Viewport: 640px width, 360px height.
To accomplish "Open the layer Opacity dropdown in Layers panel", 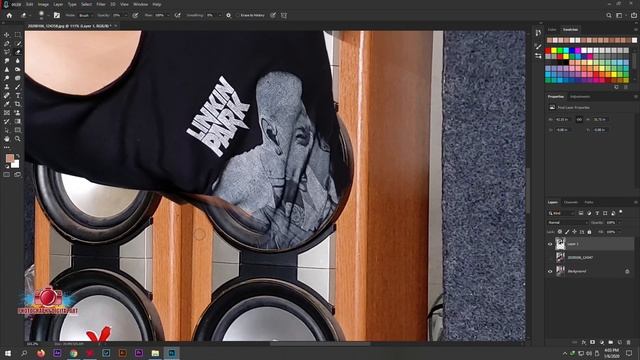I will [x=619, y=222].
